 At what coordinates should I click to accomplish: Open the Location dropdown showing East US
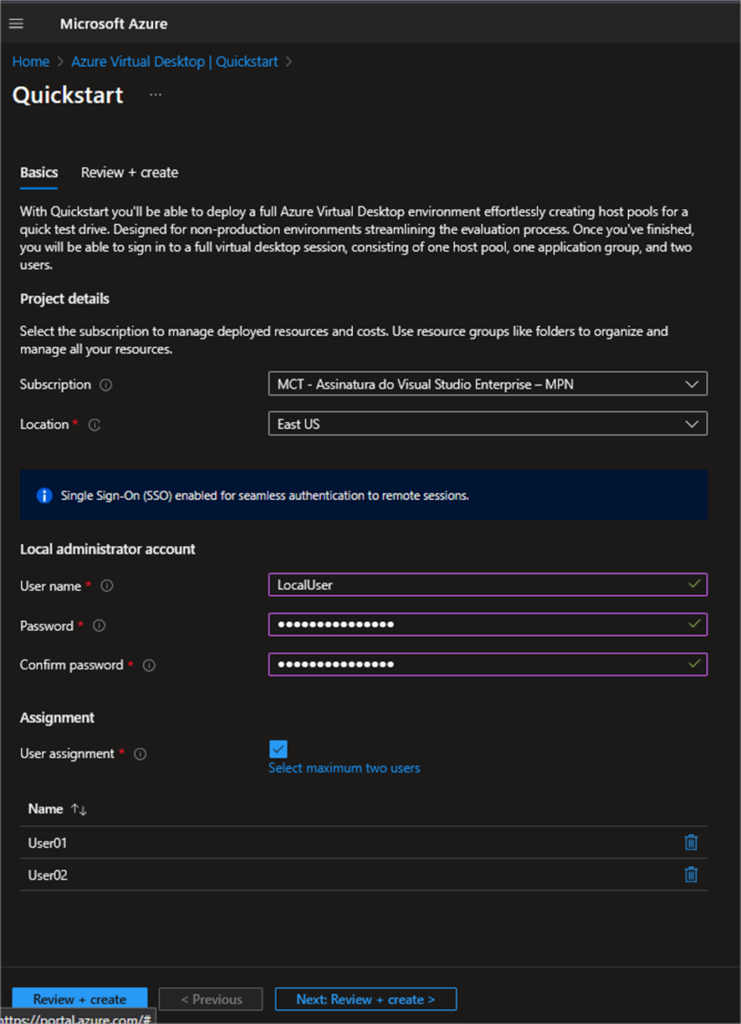click(488, 424)
